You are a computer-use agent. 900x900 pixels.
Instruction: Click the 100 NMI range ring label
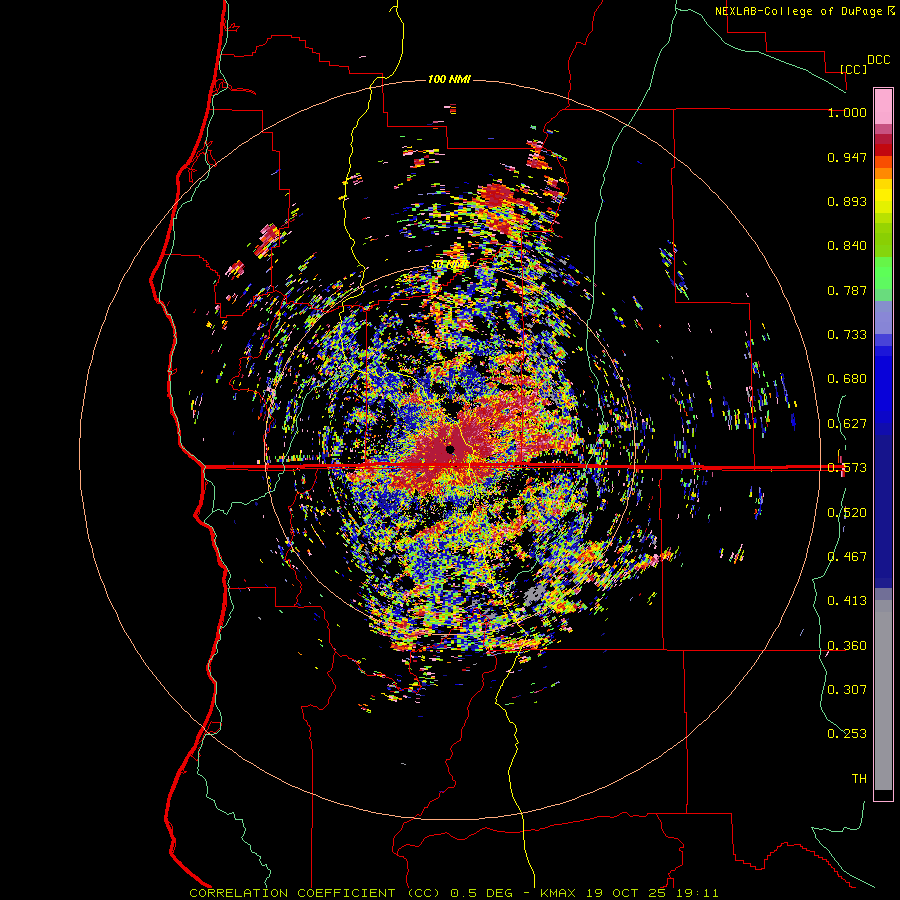pyautogui.click(x=449, y=79)
